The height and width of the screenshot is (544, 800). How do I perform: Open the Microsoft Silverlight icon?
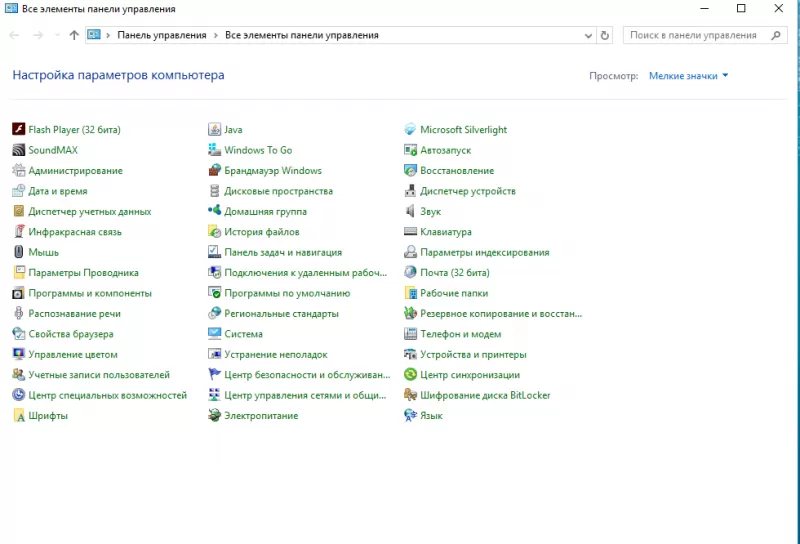pos(410,129)
